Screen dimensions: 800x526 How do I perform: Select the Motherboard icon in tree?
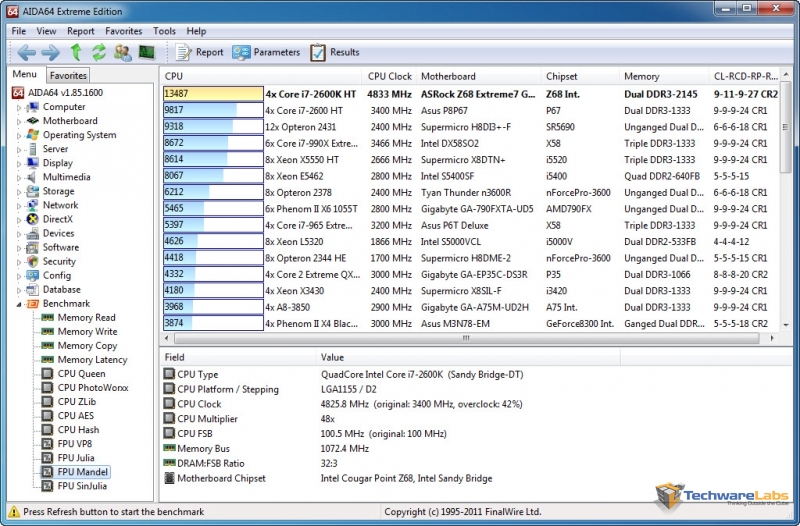33,121
